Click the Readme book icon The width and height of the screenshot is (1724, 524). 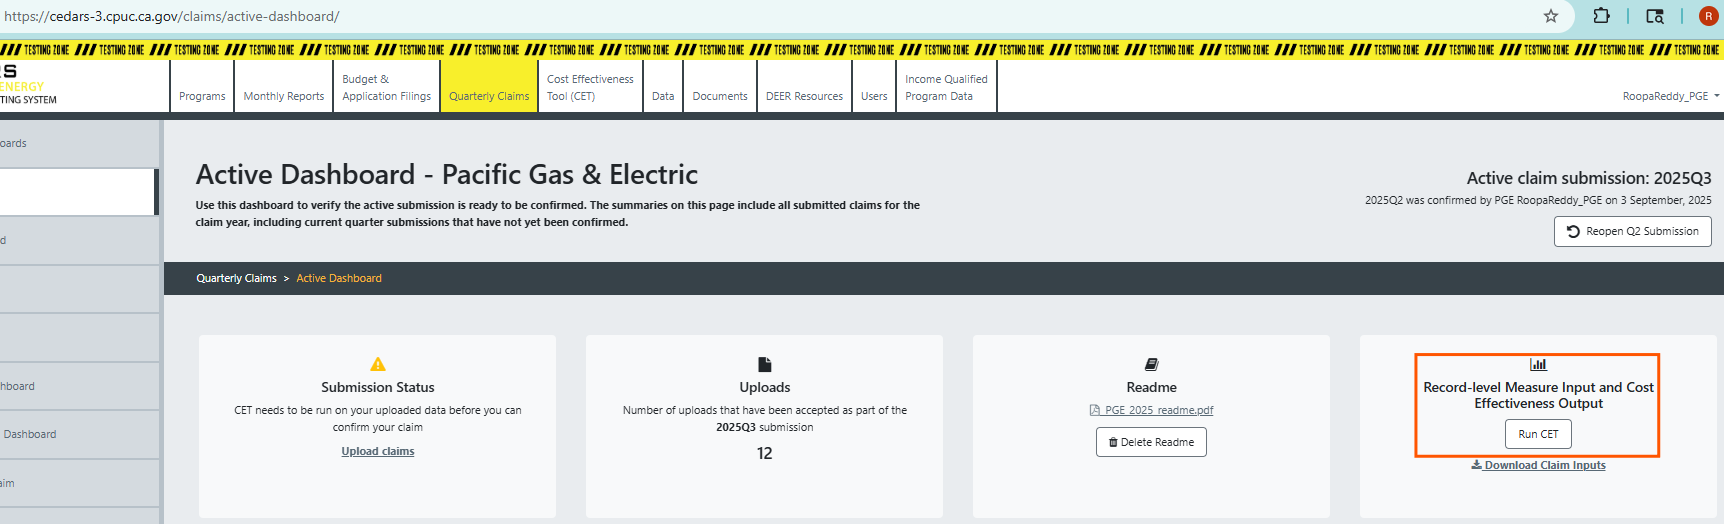pyautogui.click(x=1151, y=365)
